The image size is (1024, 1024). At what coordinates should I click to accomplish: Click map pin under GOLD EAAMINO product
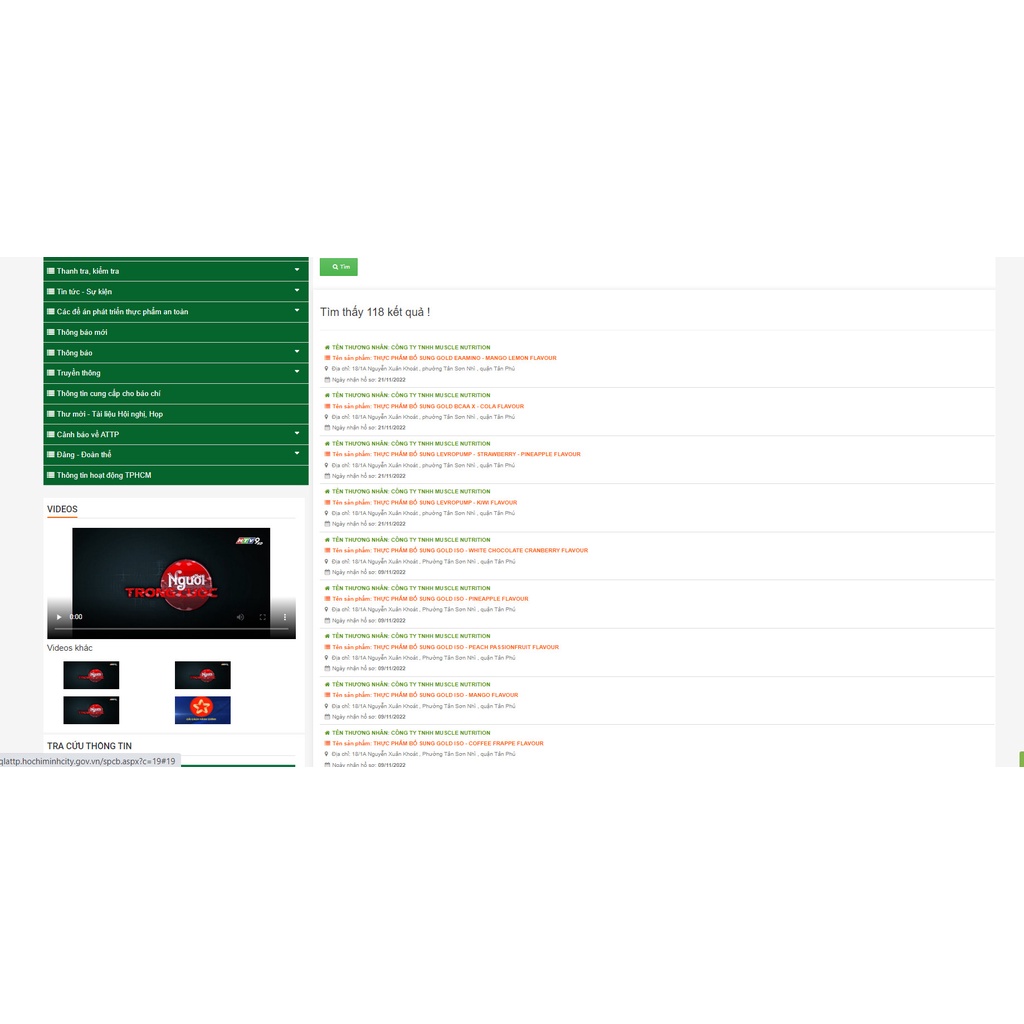[x=327, y=368]
